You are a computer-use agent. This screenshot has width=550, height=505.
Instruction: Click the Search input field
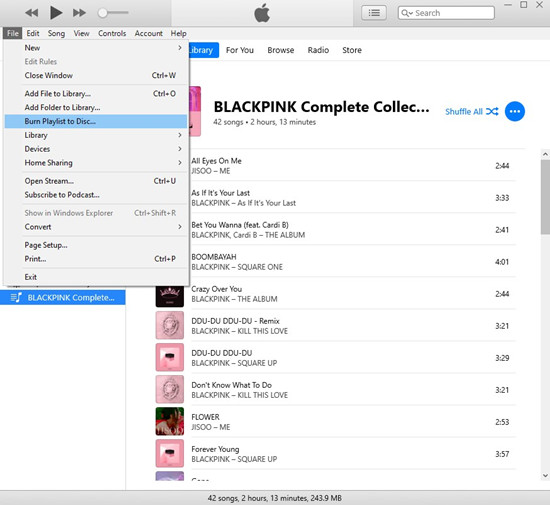point(446,13)
